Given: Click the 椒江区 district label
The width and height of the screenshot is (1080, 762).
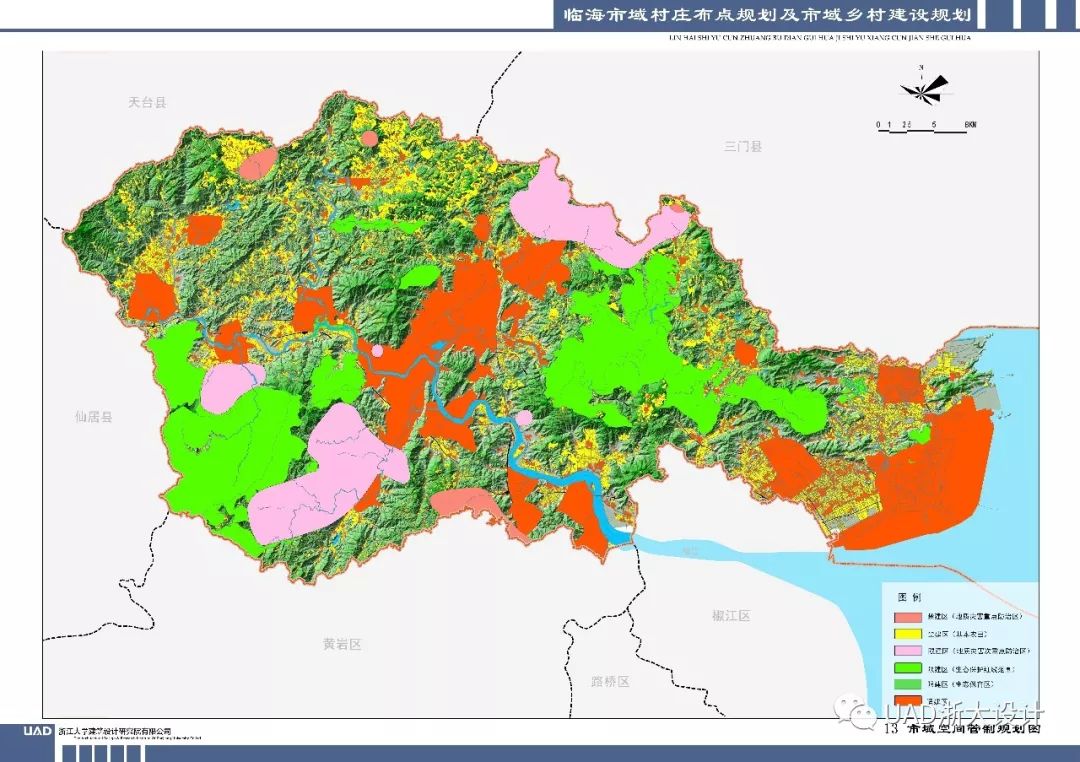Looking at the screenshot, I should pyautogui.click(x=731, y=615).
